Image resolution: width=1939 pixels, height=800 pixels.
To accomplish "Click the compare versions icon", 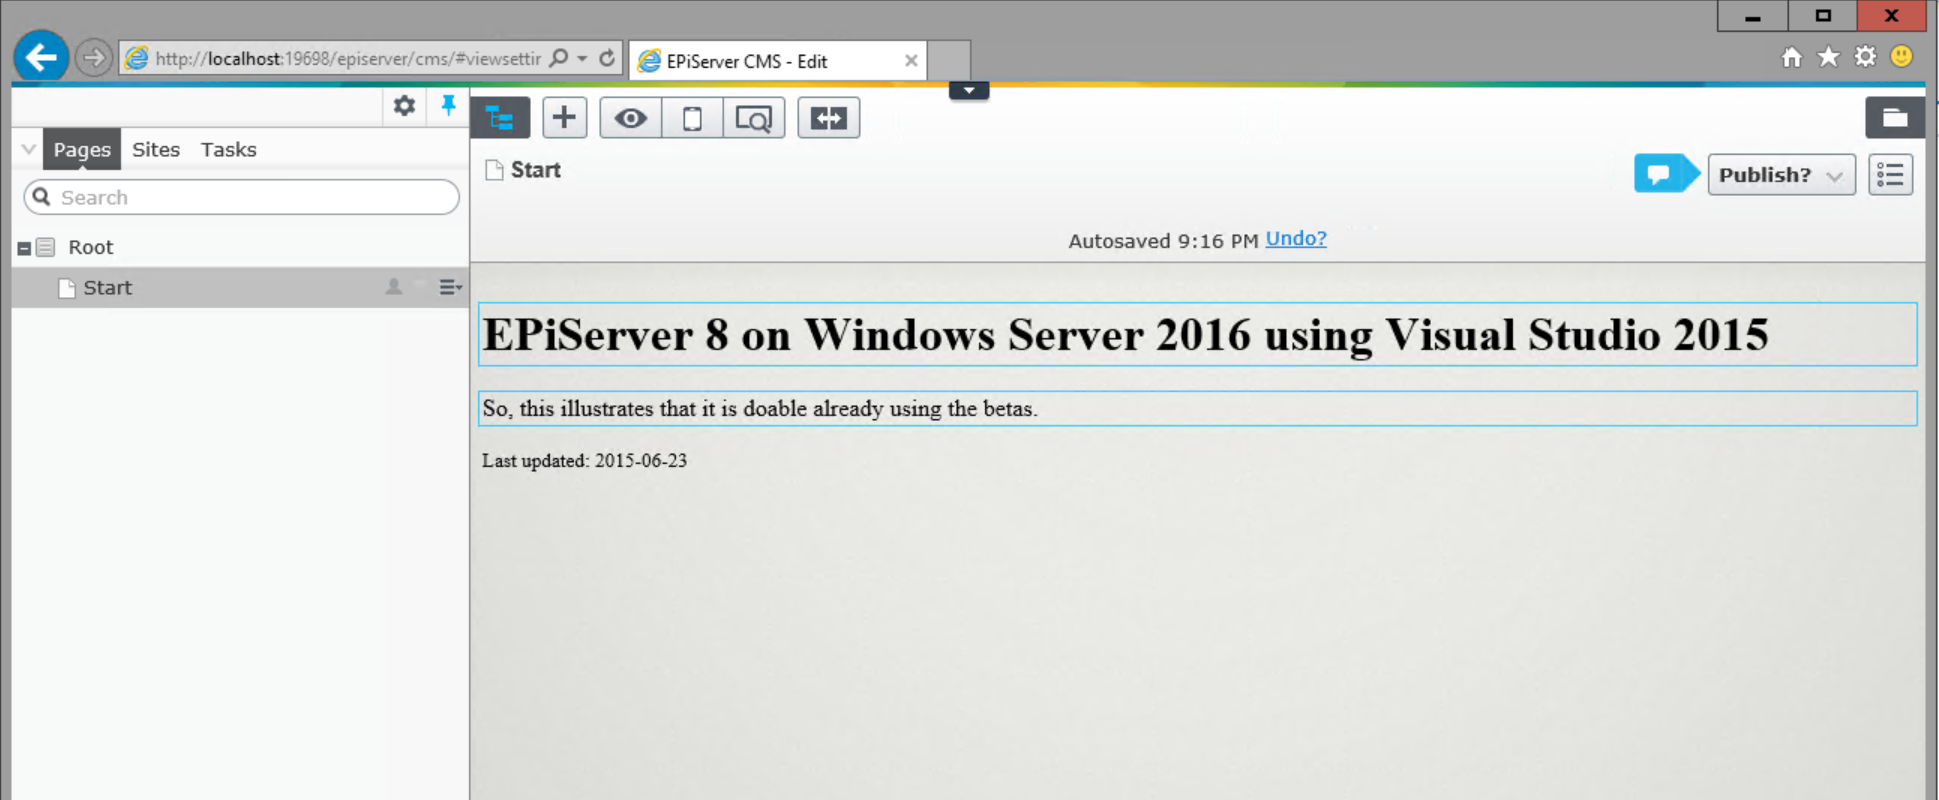I will 828,119.
